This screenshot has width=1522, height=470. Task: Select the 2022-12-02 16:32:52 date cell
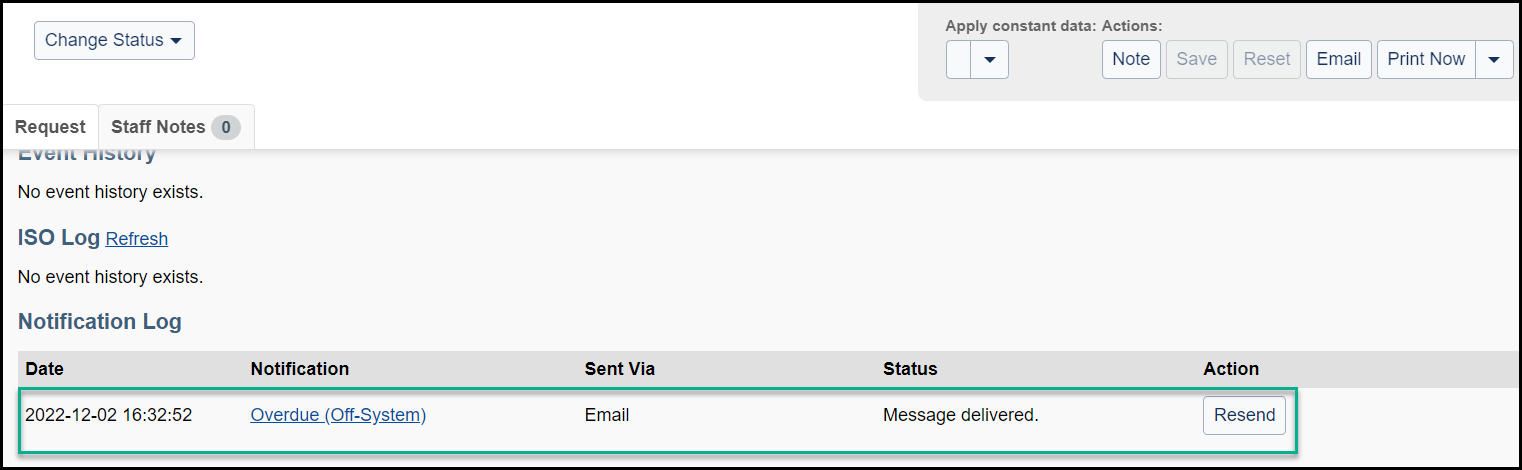(x=108, y=415)
